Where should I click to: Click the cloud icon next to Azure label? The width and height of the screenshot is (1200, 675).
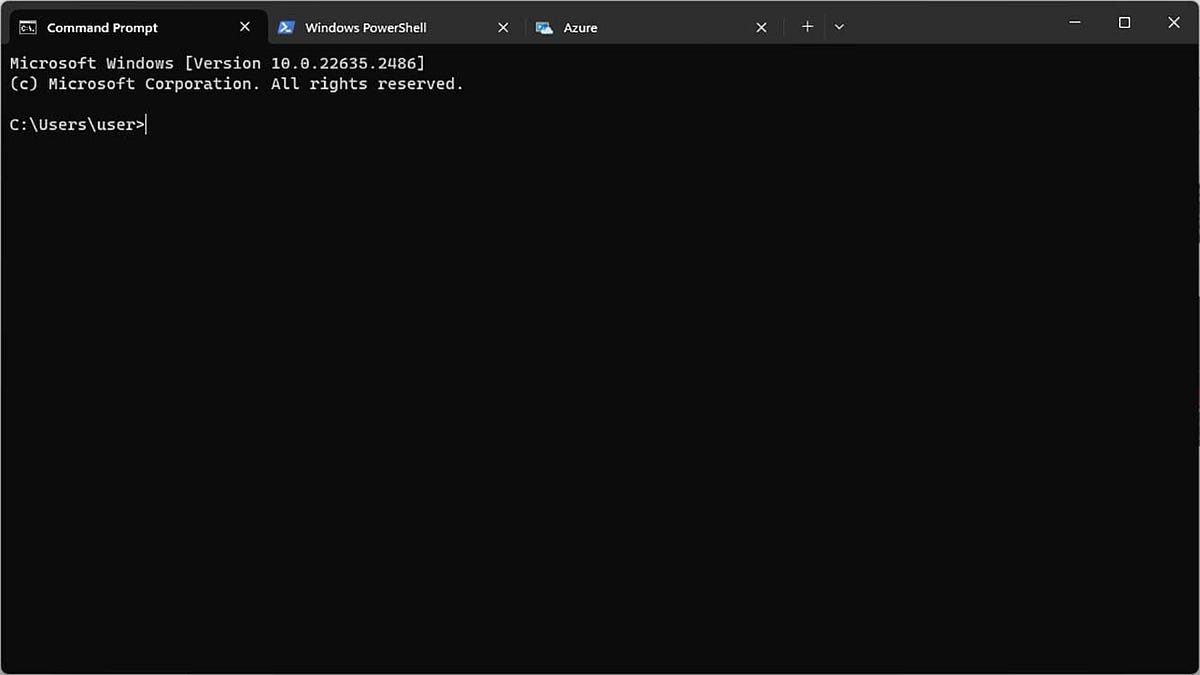click(545, 27)
